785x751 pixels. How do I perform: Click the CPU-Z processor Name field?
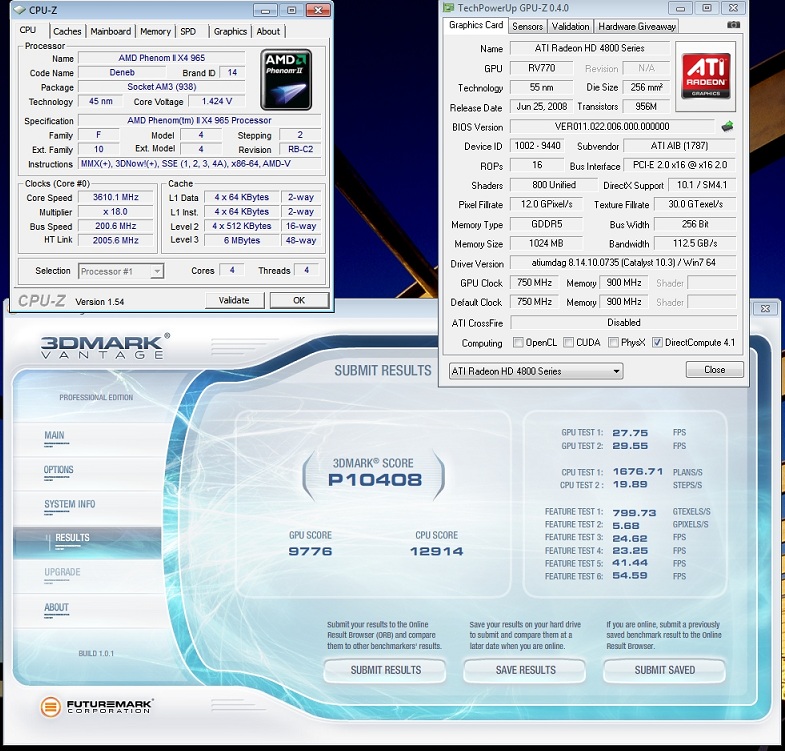pyautogui.click(x=161, y=58)
